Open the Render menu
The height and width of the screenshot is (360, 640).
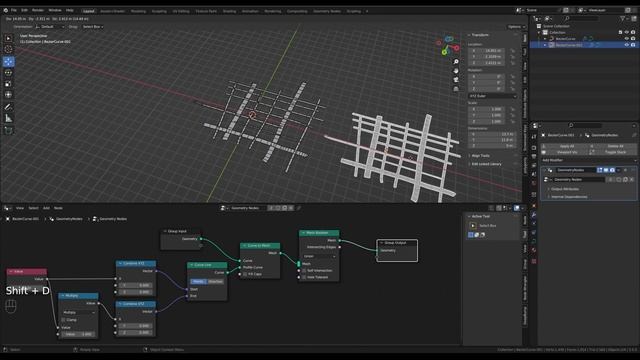click(38, 10)
